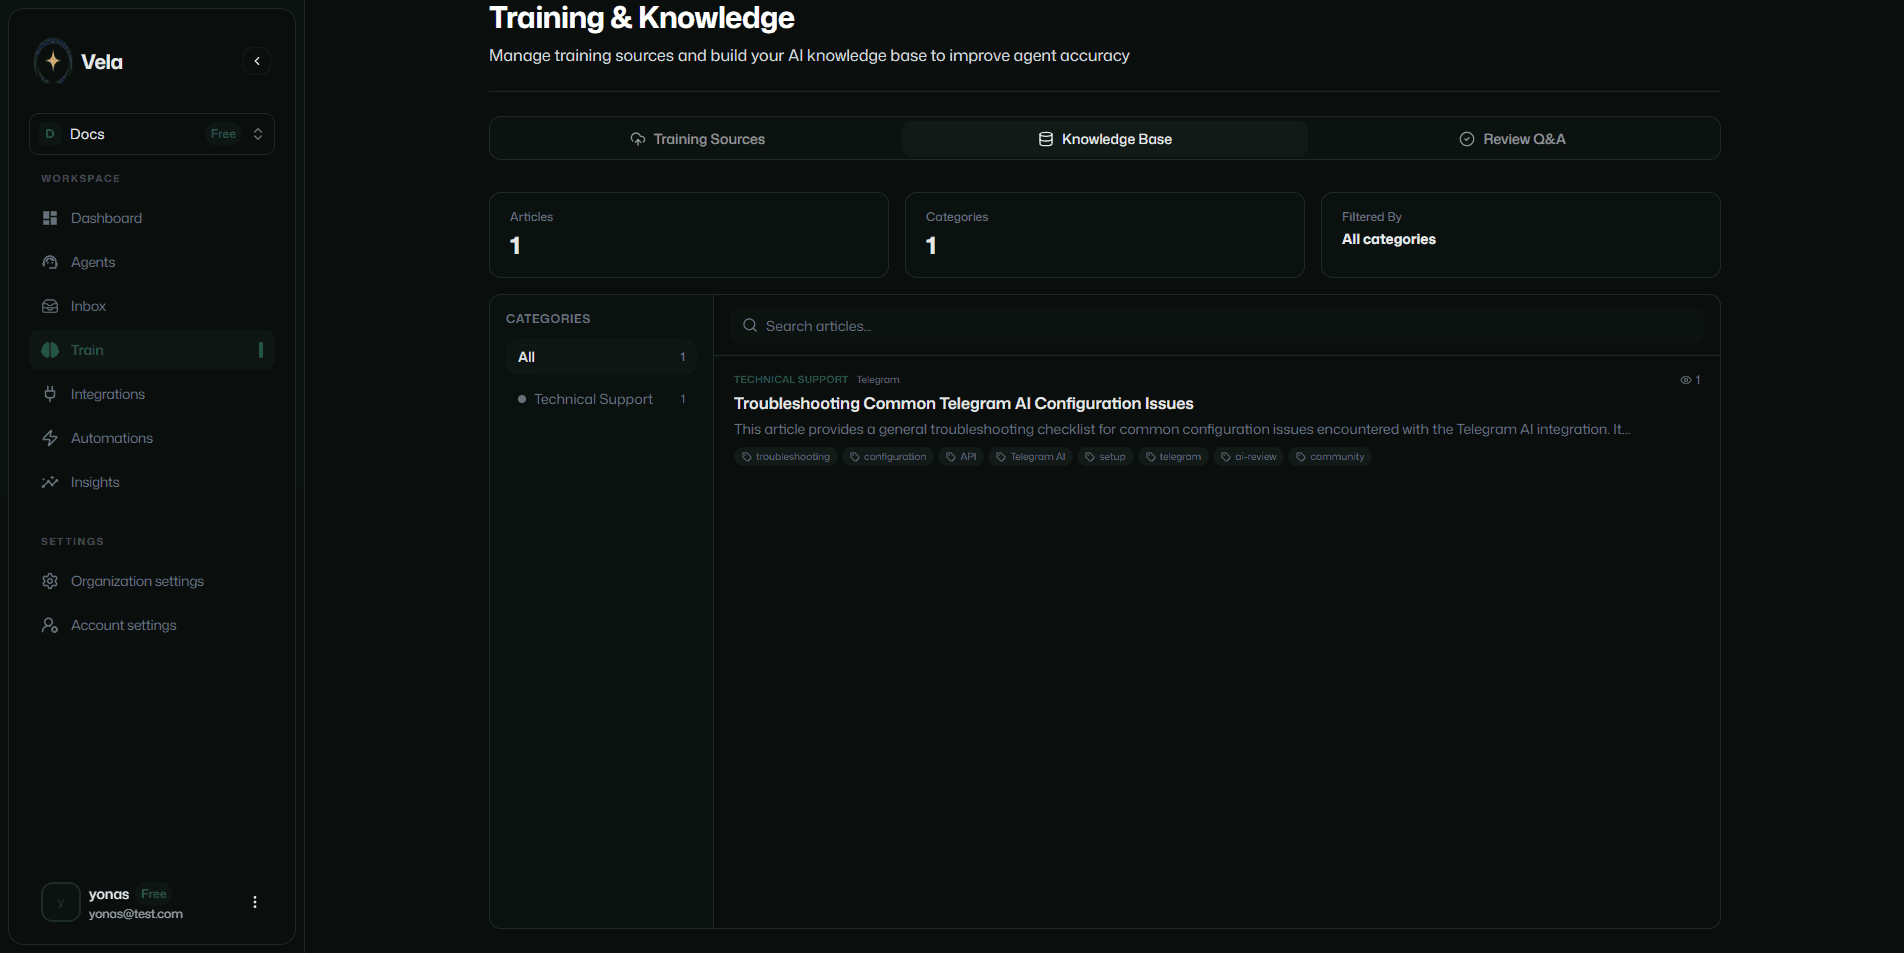Click the configuration tag
Screen dimensions: 1904x953
click(888, 457)
